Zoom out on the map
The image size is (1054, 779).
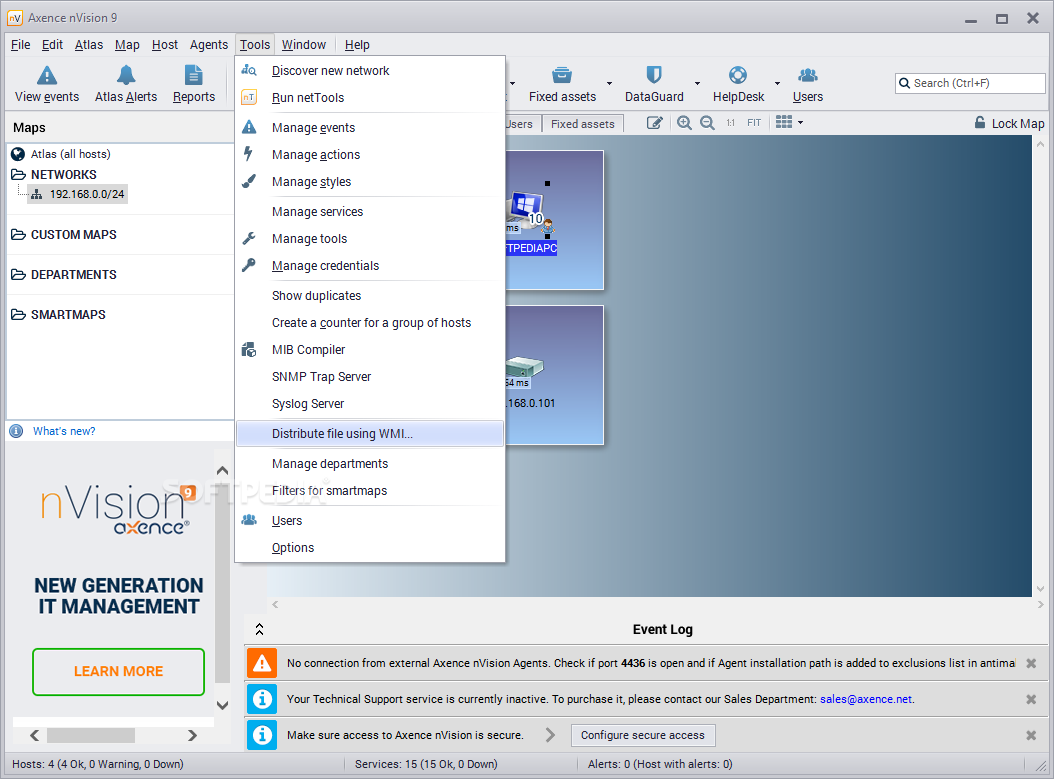click(x=707, y=123)
